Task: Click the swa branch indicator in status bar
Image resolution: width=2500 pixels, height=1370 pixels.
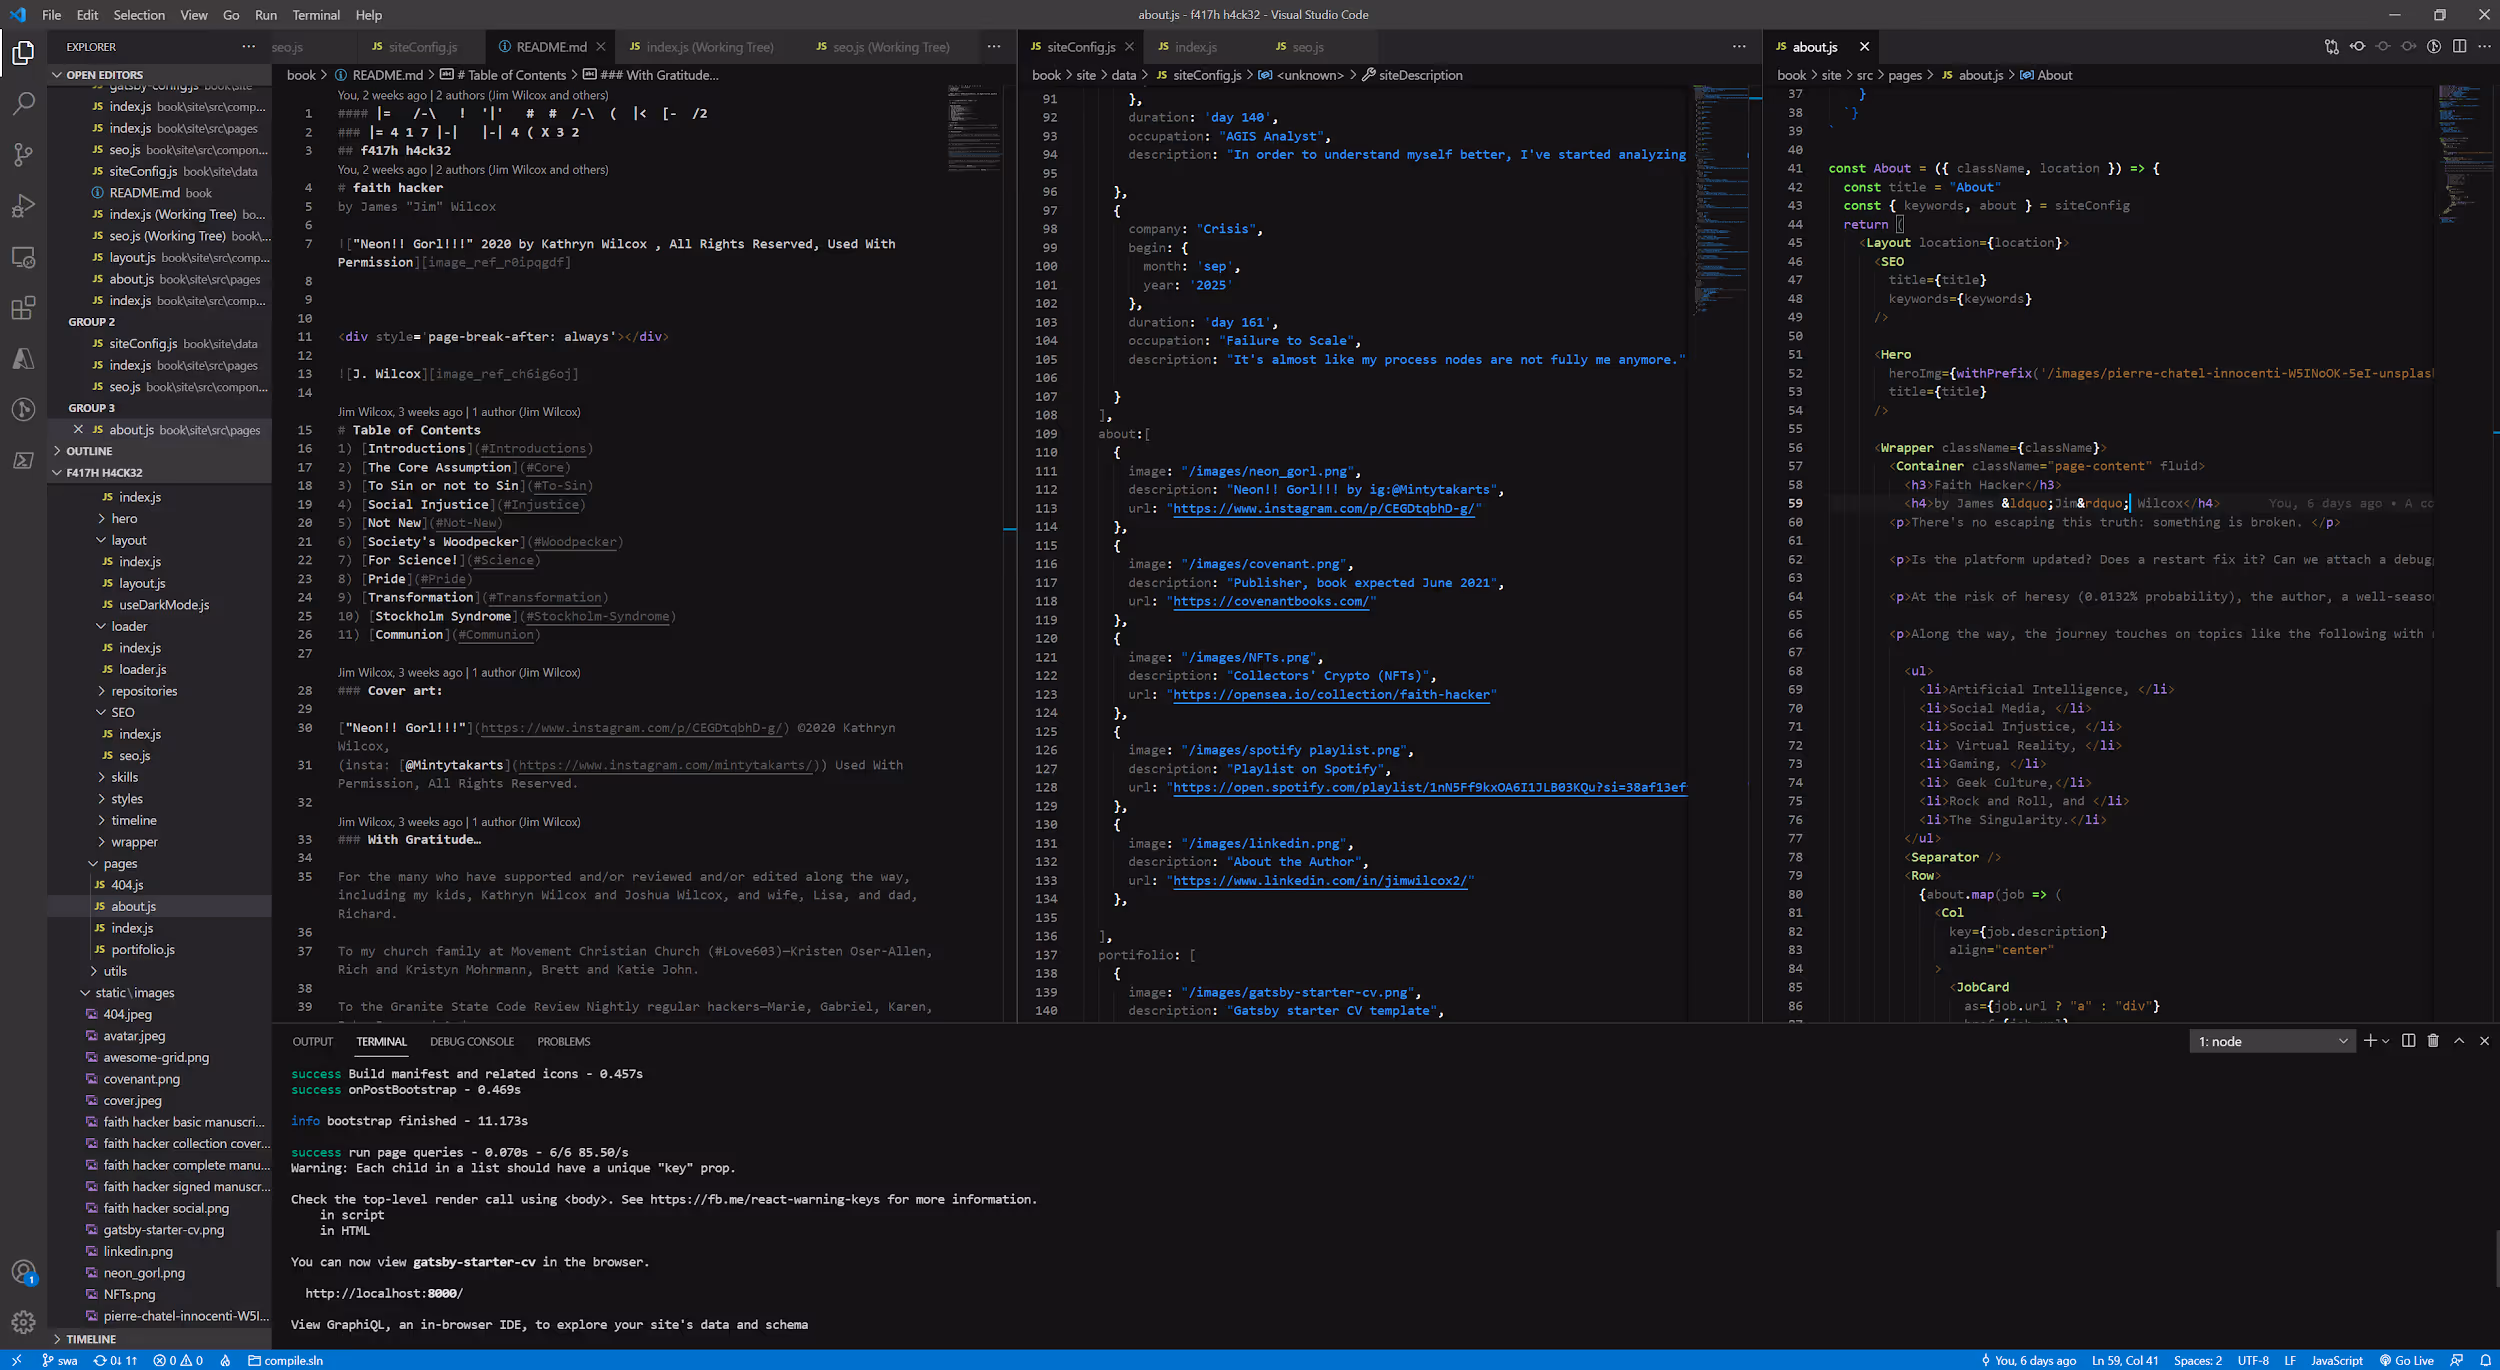Action: click(60, 1360)
